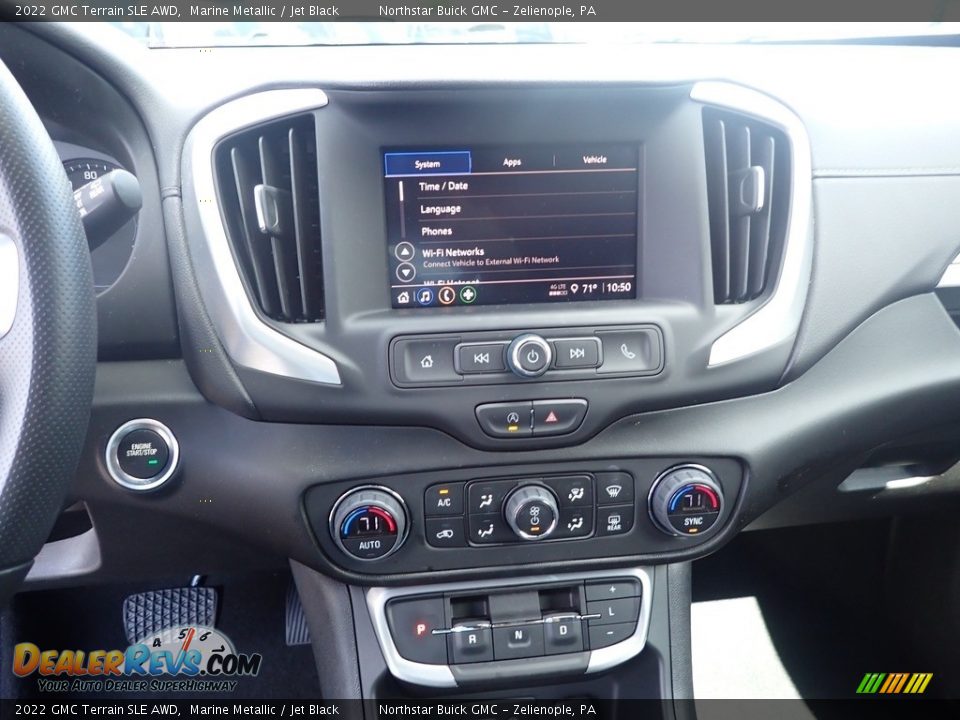Toggle the A/C button
Viewport: 960px width, 720px height.
click(444, 500)
